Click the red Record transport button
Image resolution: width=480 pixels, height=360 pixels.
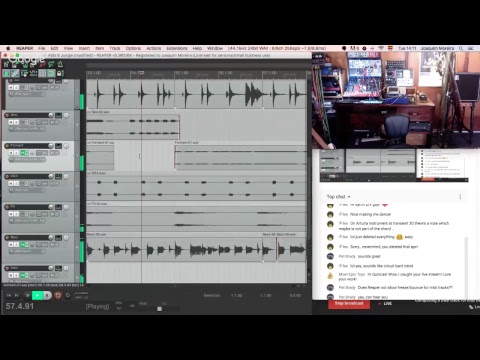pyautogui.click(x=58, y=295)
